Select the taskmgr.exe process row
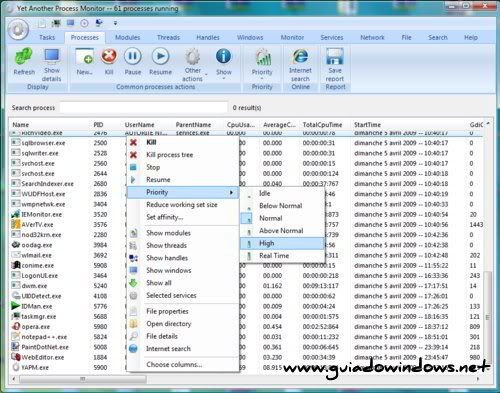Image resolution: width=500 pixels, height=393 pixels. pos(247,316)
